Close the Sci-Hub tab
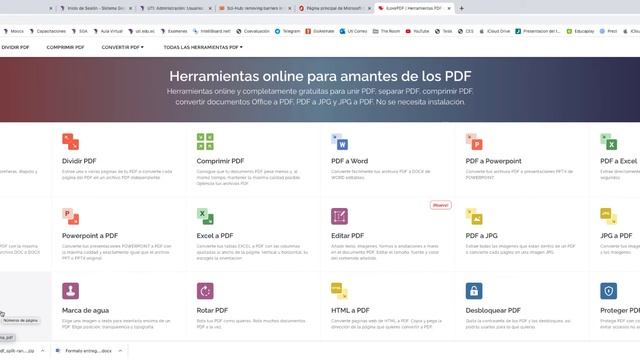Image resolution: width=640 pixels, height=360 pixels. point(290,8)
